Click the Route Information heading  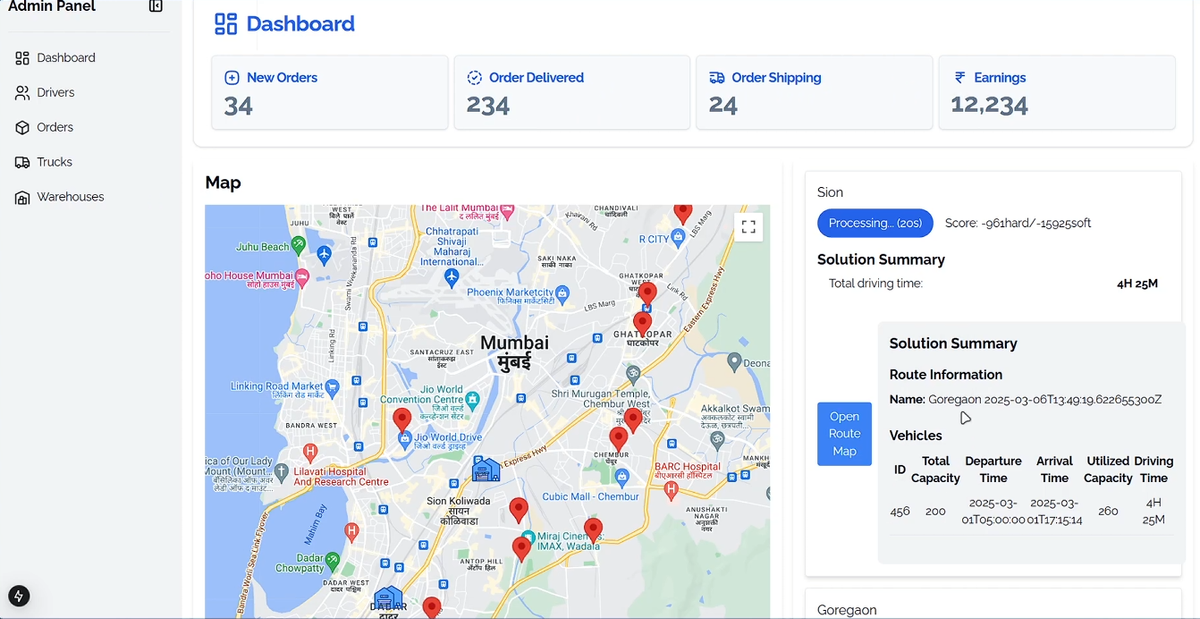(x=946, y=375)
